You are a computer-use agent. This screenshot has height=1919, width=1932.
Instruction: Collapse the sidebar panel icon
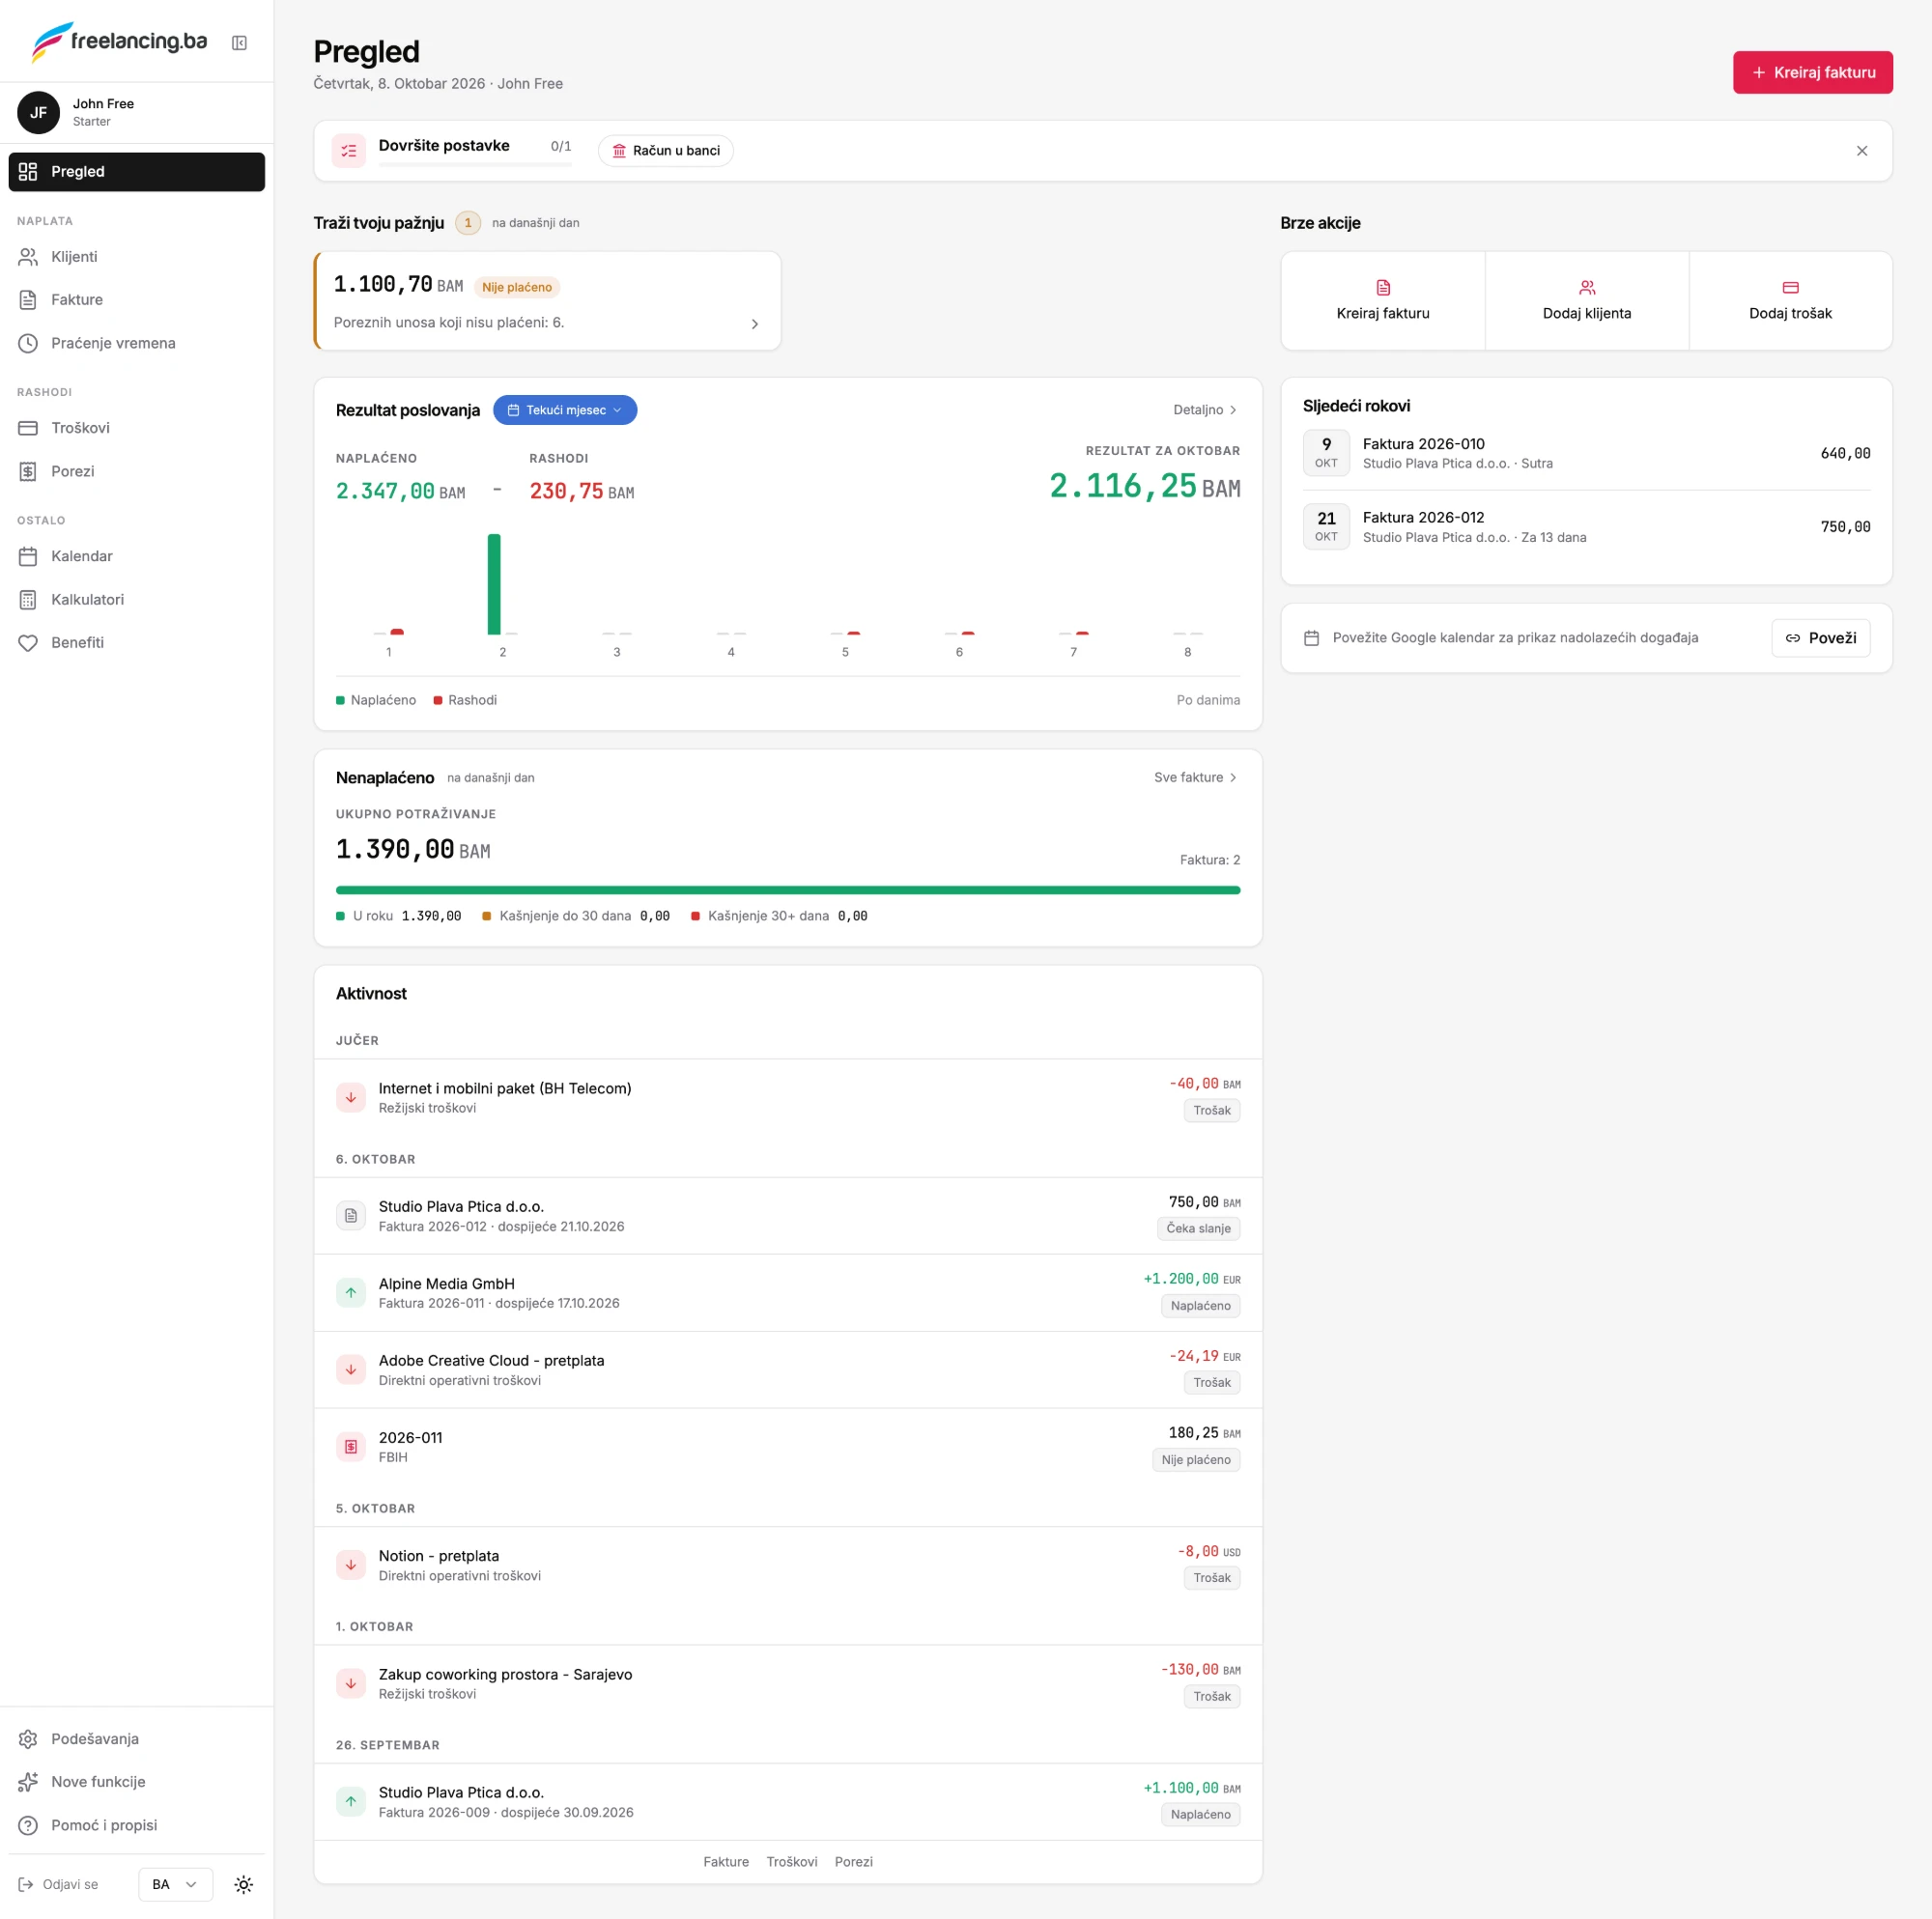click(x=239, y=42)
